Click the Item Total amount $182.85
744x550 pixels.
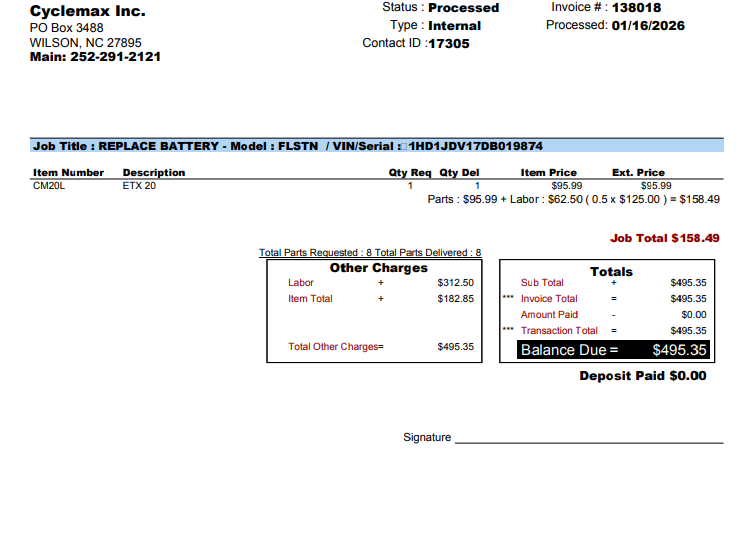(x=455, y=299)
